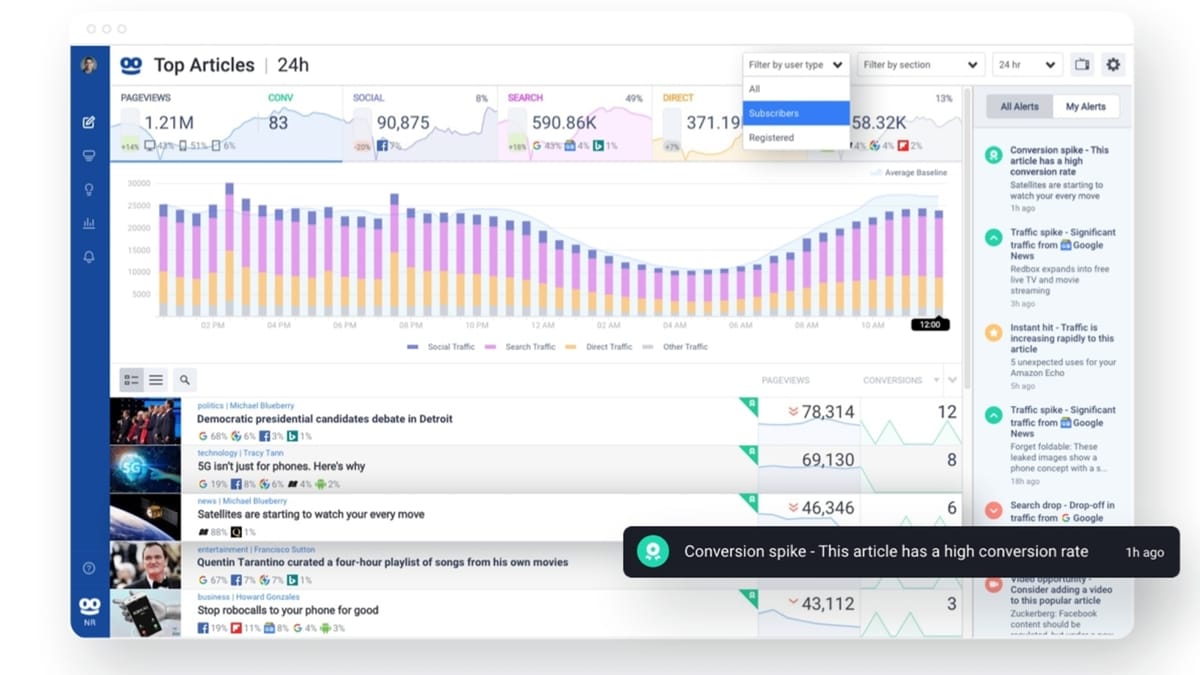The image size is (1200, 675).
Task: Toggle Other Traffic legend series
Action: (x=675, y=347)
